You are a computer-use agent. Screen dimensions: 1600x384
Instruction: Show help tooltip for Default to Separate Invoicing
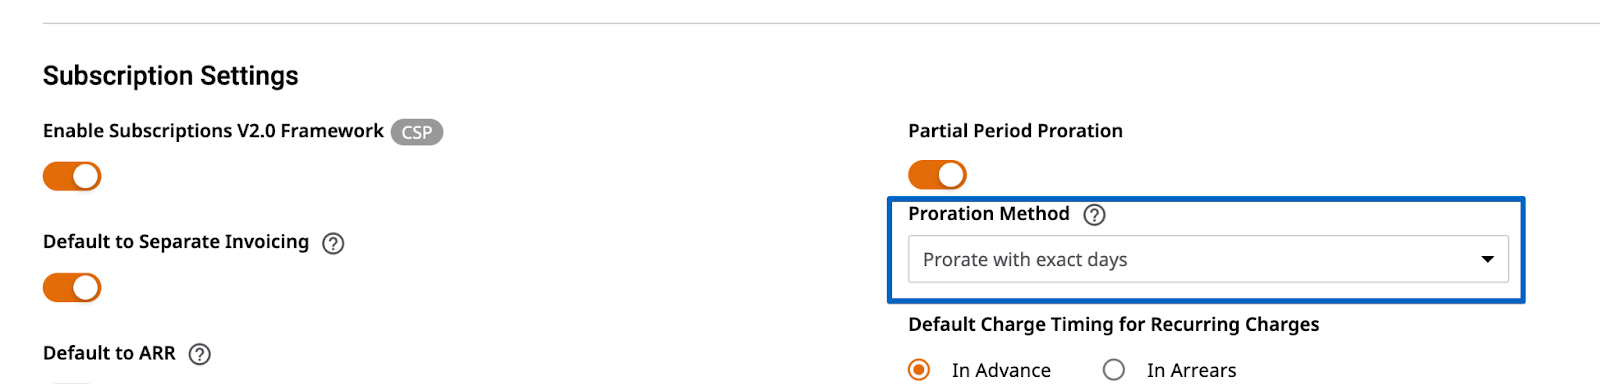[333, 243]
